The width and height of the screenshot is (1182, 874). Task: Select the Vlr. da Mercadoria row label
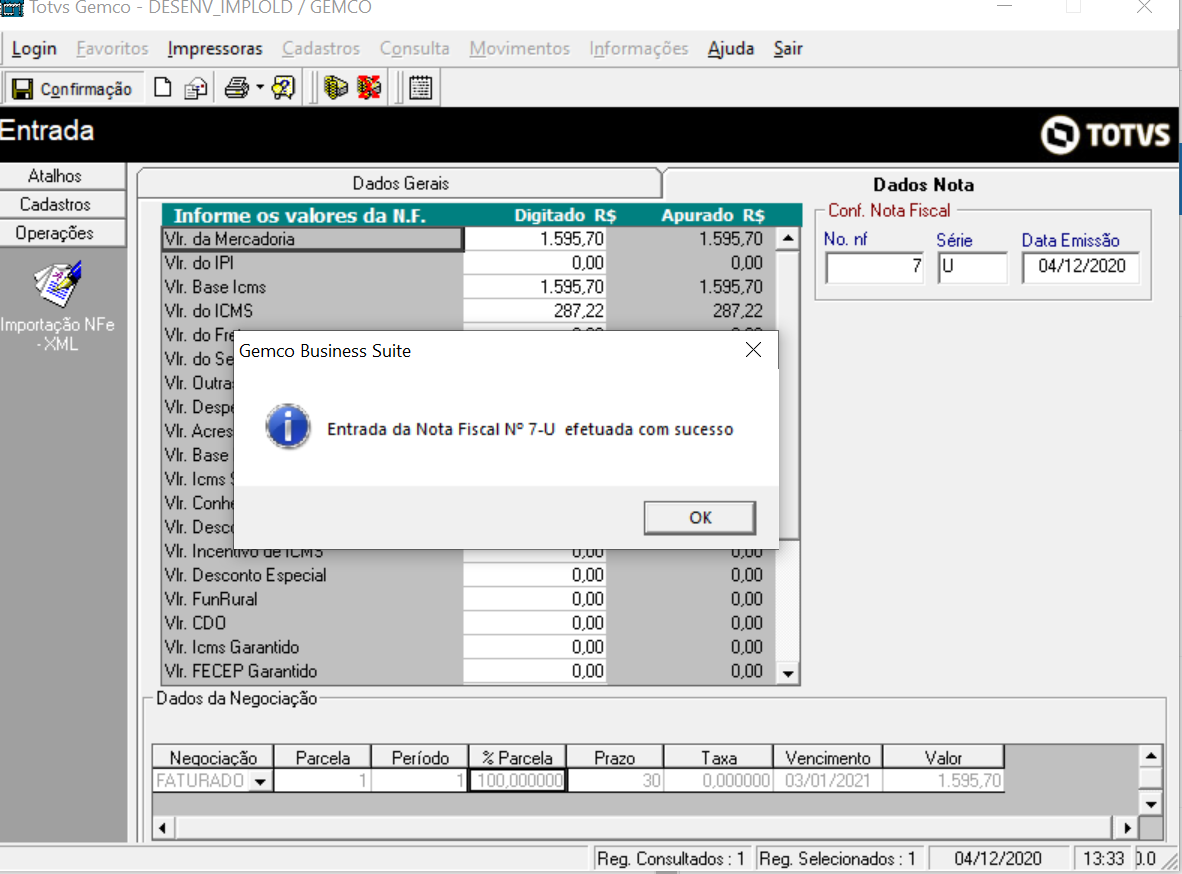[x=313, y=239]
